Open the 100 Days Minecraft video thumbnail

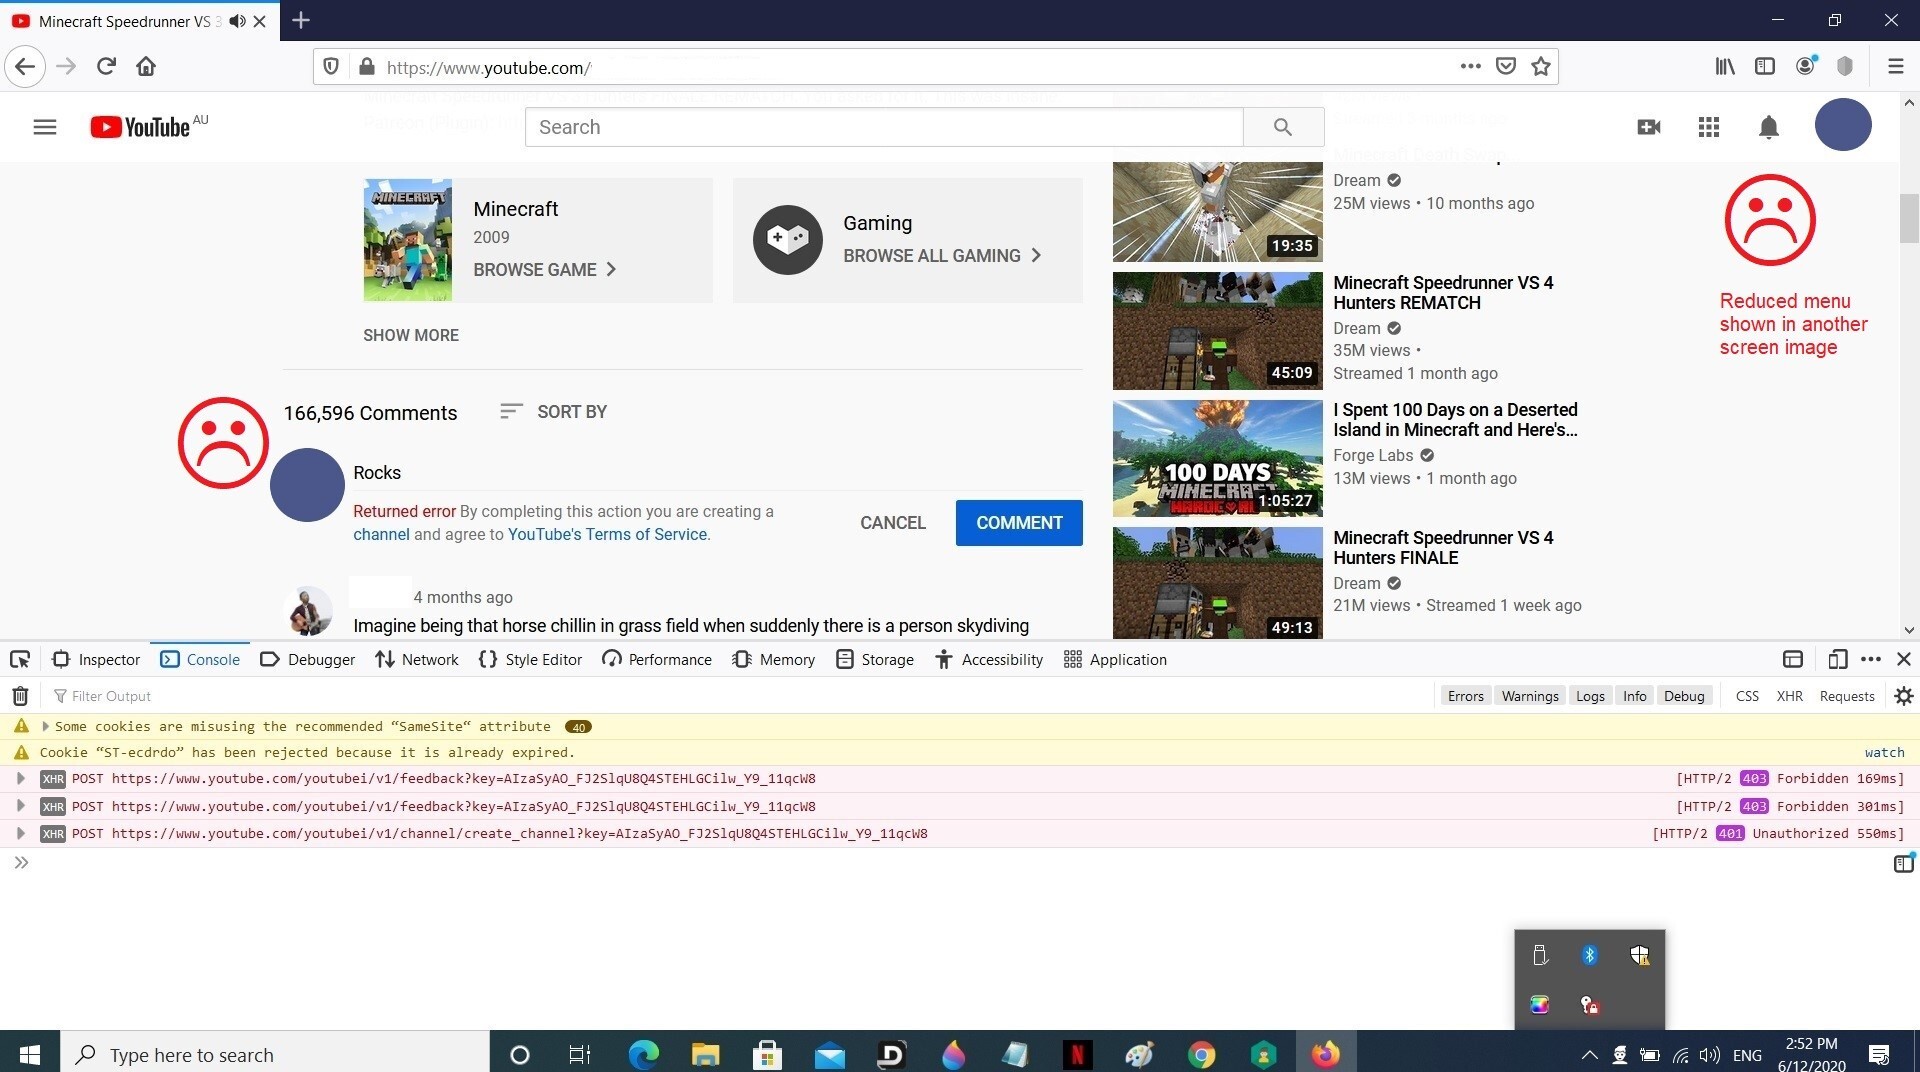(x=1217, y=459)
